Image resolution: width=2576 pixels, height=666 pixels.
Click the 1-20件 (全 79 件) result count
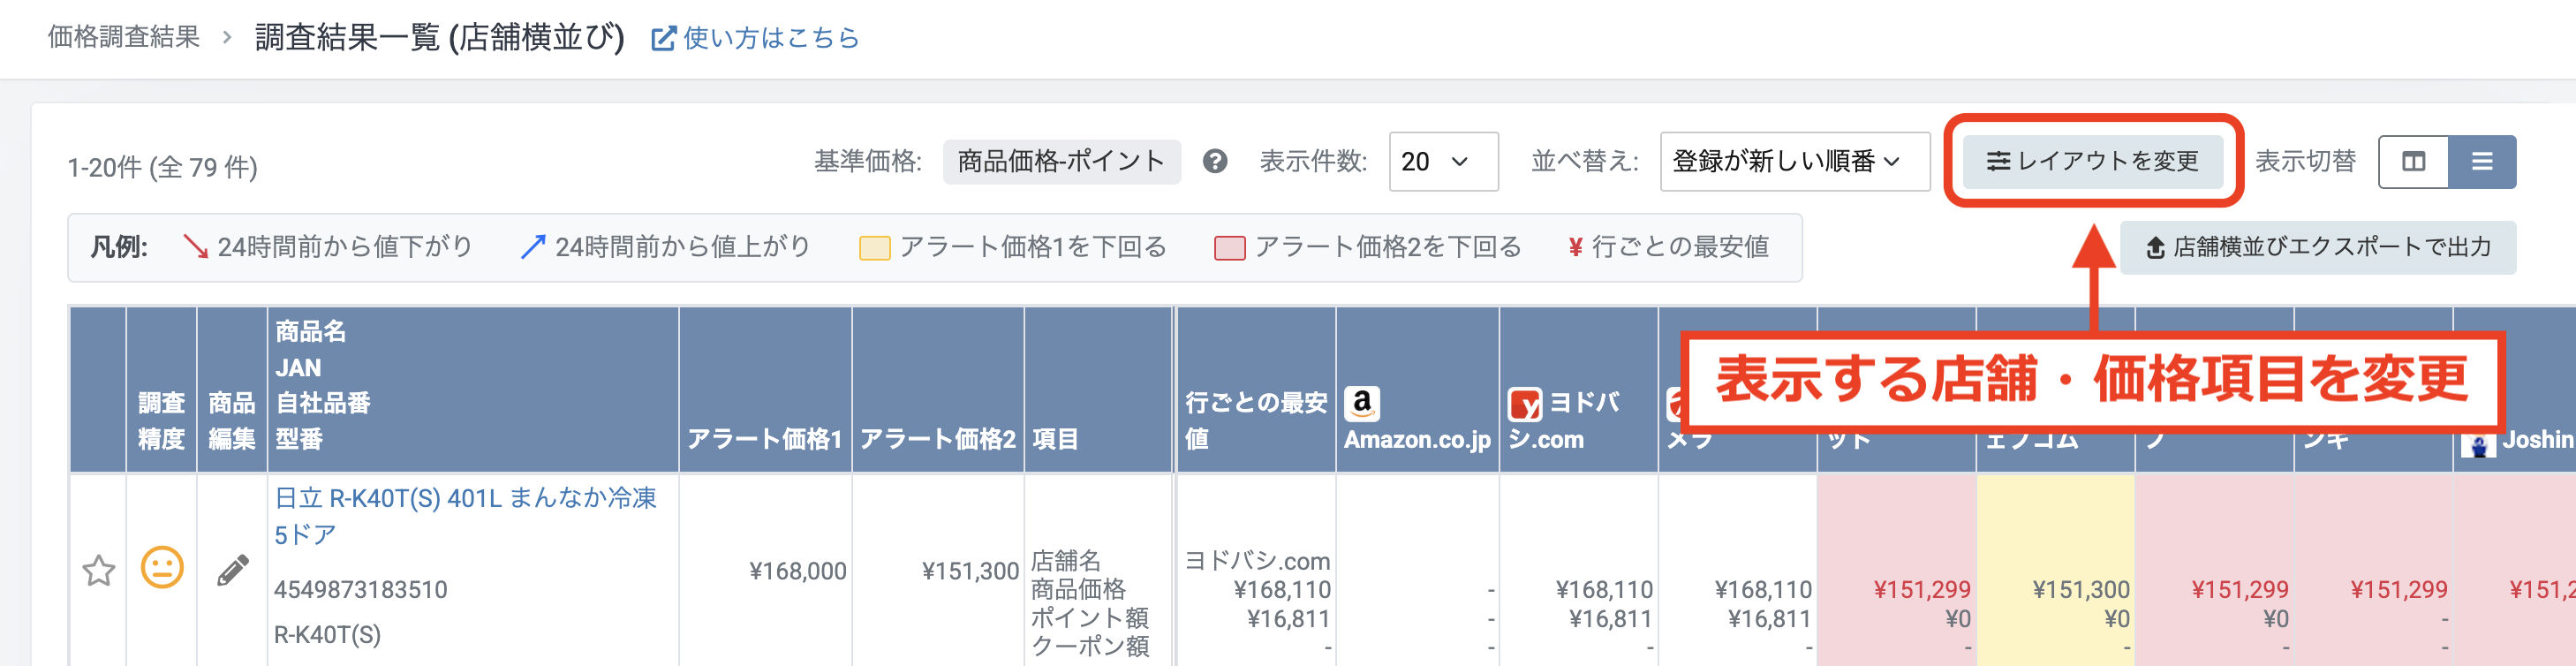click(x=162, y=167)
